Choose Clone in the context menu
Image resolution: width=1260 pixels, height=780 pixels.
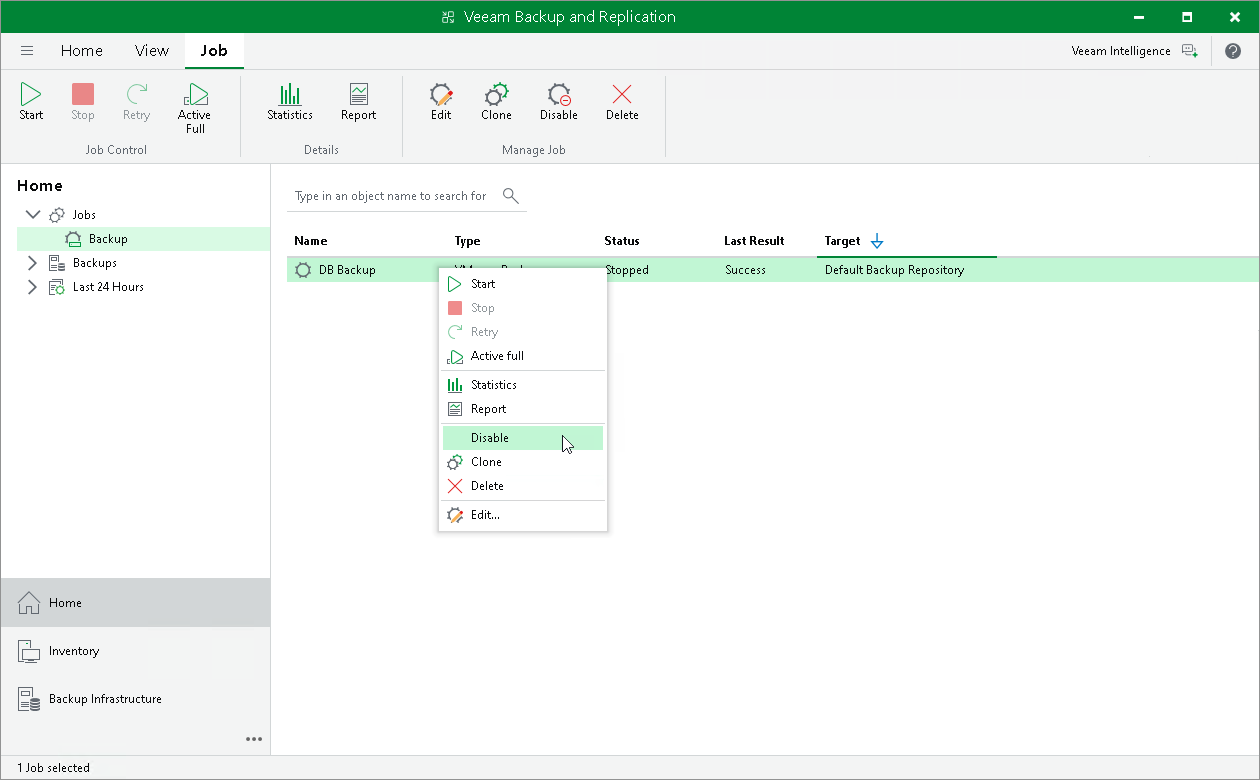click(x=523, y=462)
